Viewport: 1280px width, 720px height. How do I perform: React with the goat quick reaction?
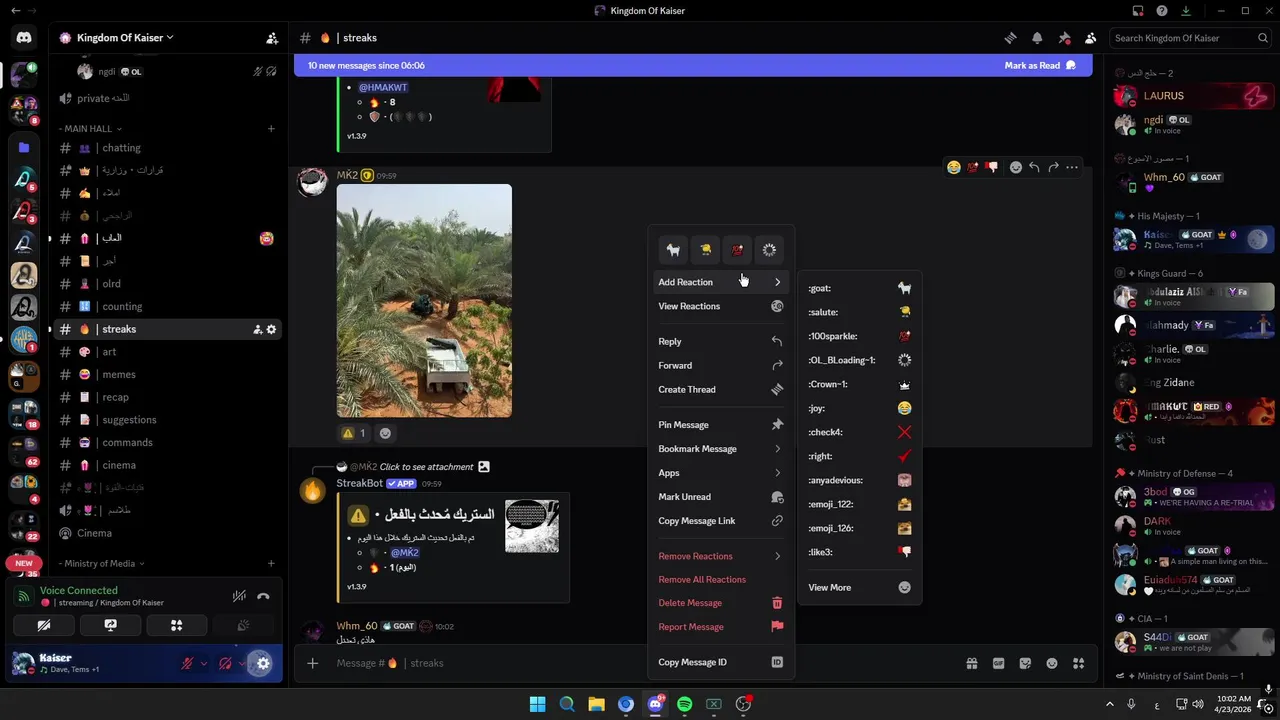tap(674, 250)
